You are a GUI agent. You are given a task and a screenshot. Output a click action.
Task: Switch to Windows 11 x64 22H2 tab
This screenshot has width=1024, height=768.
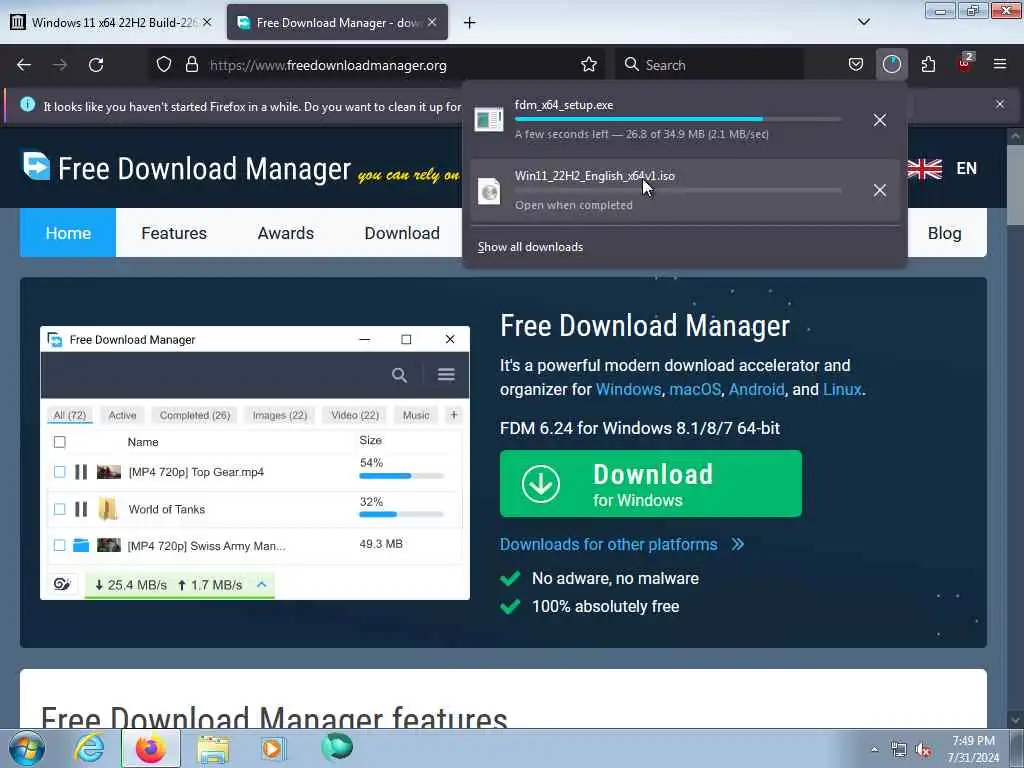111,23
